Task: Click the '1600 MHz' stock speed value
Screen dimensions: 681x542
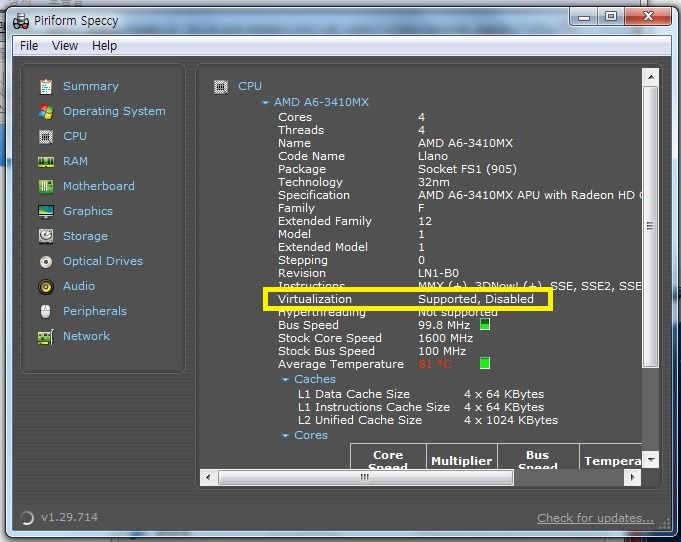Action: 445,338
